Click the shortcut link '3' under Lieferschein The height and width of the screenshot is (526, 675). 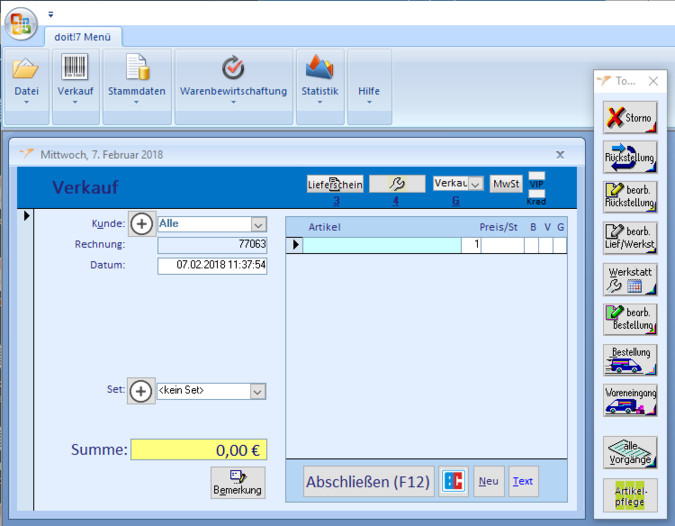point(336,201)
